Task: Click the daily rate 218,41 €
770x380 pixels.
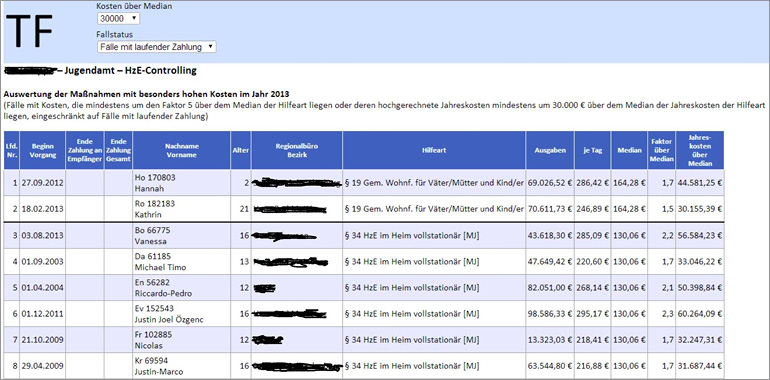Action: (x=593, y=340)
